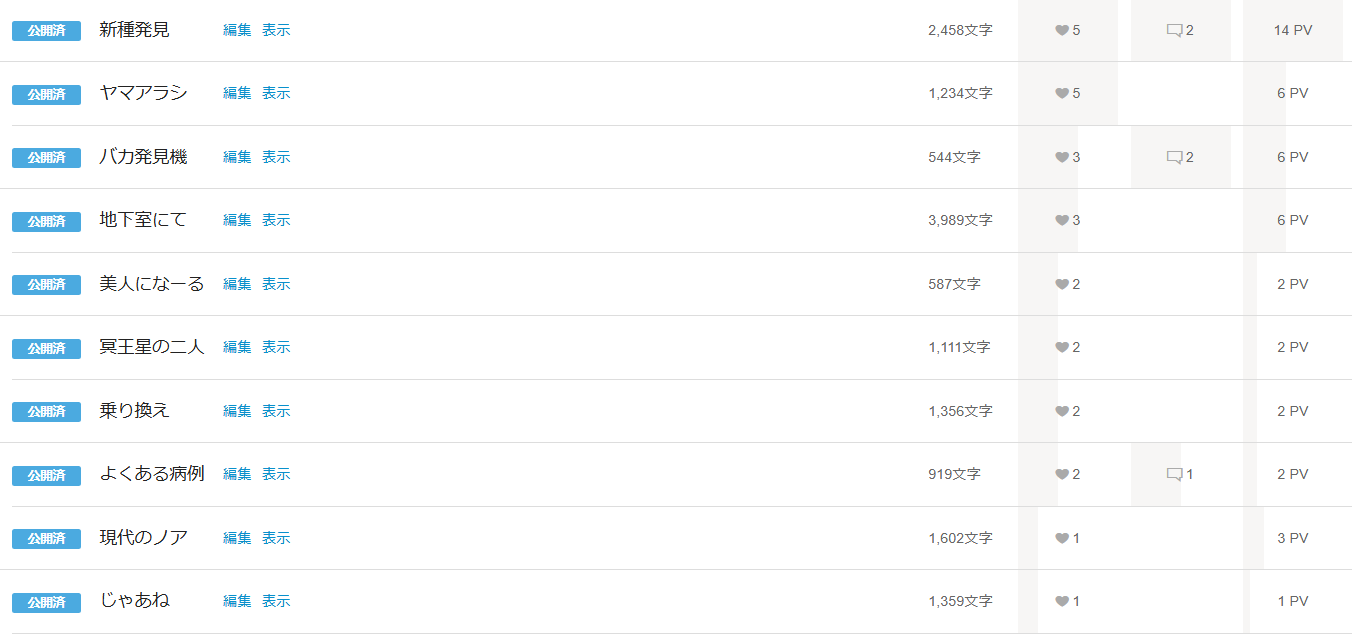Viewport: 1352px width, 635px height.
Task: Click the heart icon for じゃあね
Action: point(1062,601)
